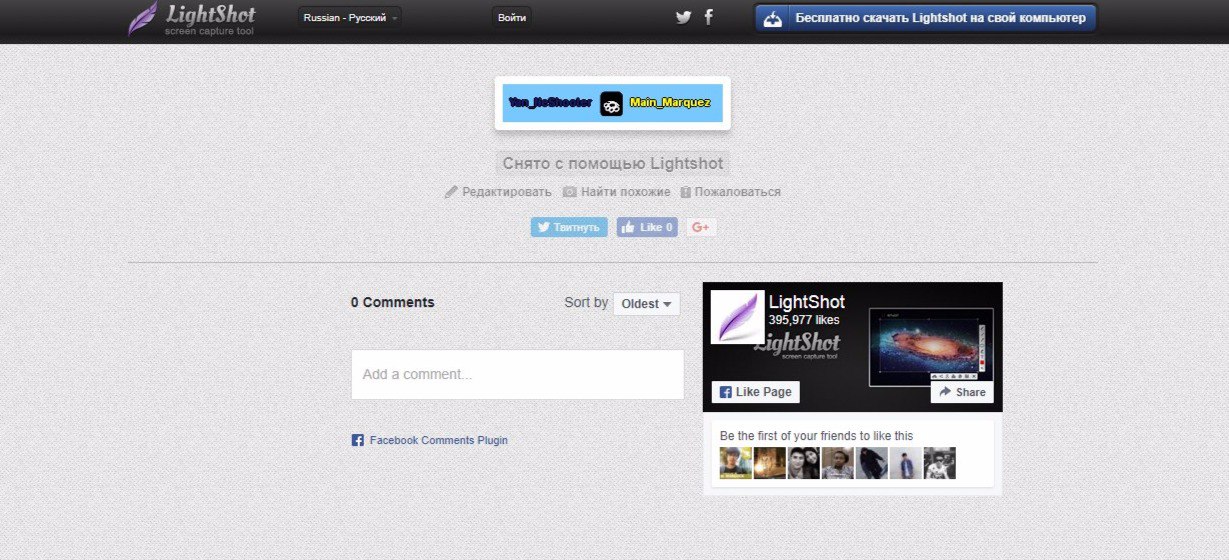
Task: Click Найти похожие link
Action: [625, 192]
